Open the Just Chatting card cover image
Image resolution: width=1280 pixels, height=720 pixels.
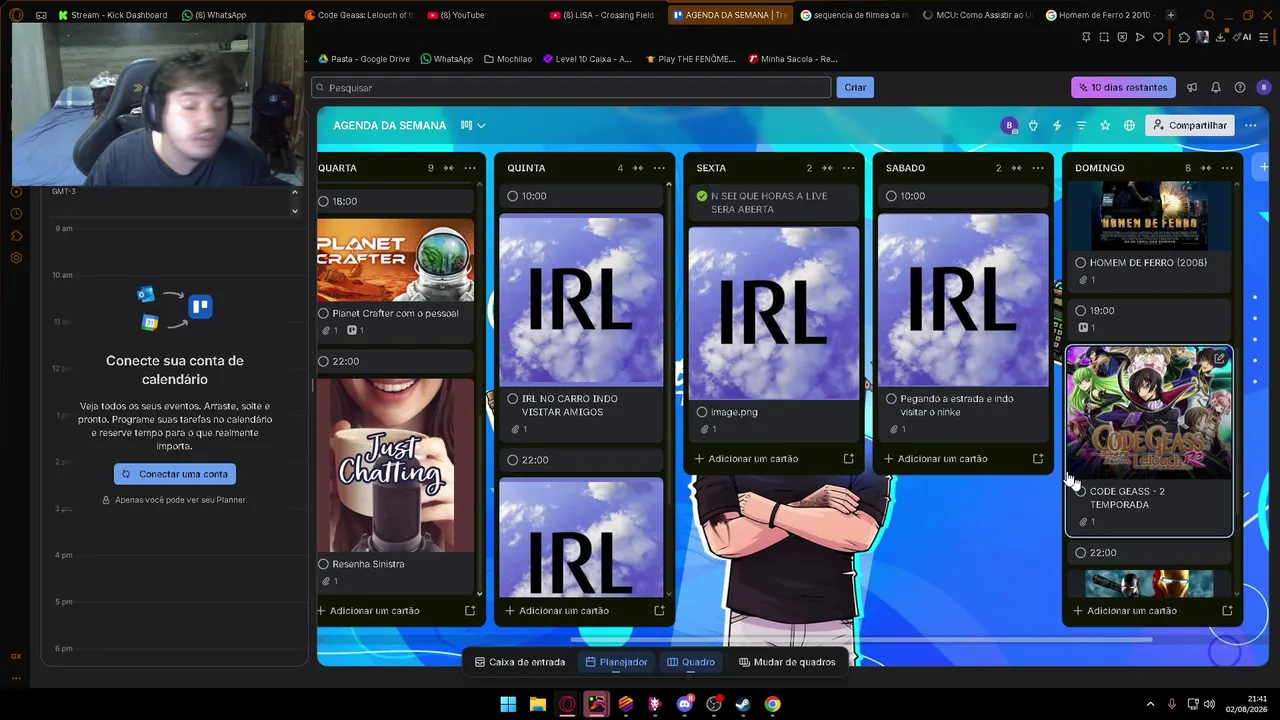tap(396, 464)
